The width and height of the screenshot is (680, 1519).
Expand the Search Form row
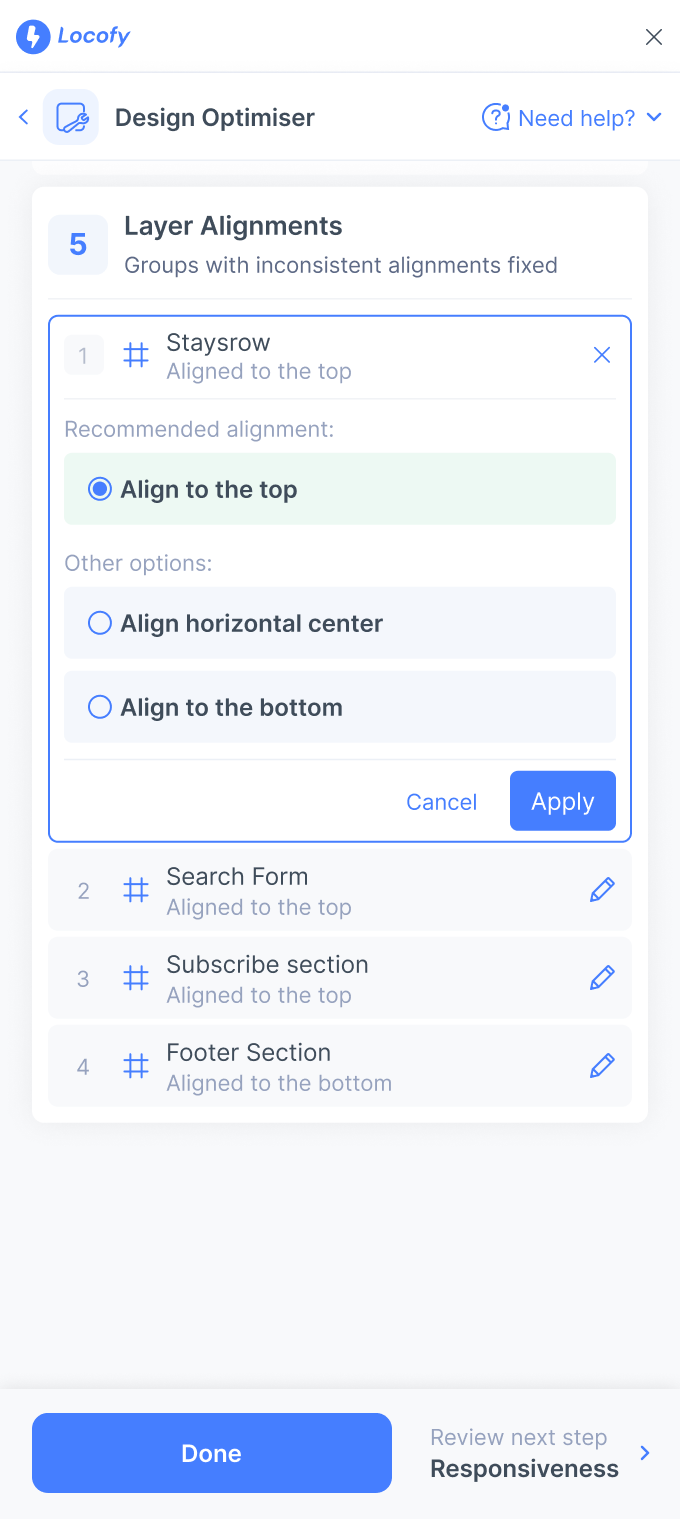click(340, 890)
